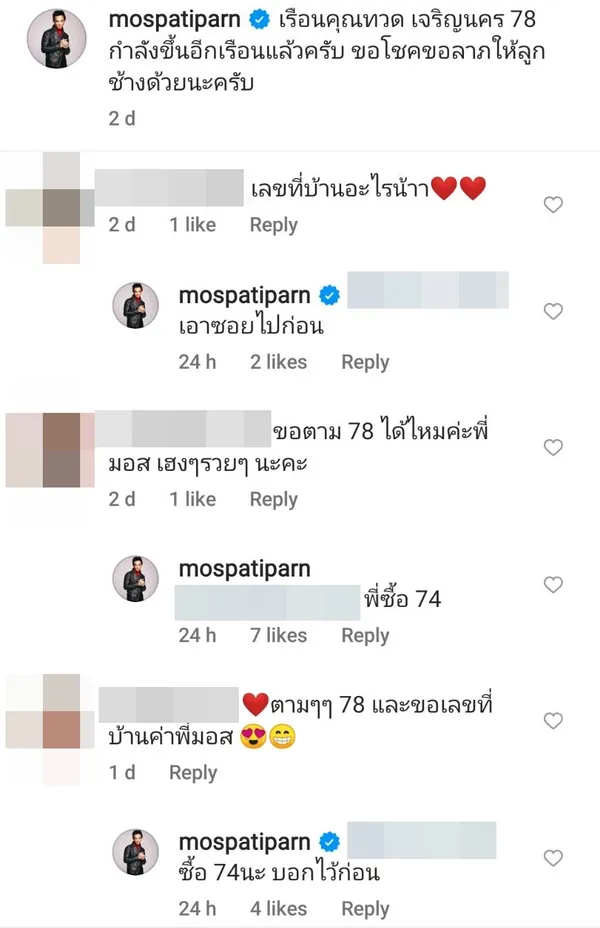Like mospatiparn's reply ซื้อ 74นะ บอกไว้ก่อน
600x928 pixels.
tap(553, 858)
